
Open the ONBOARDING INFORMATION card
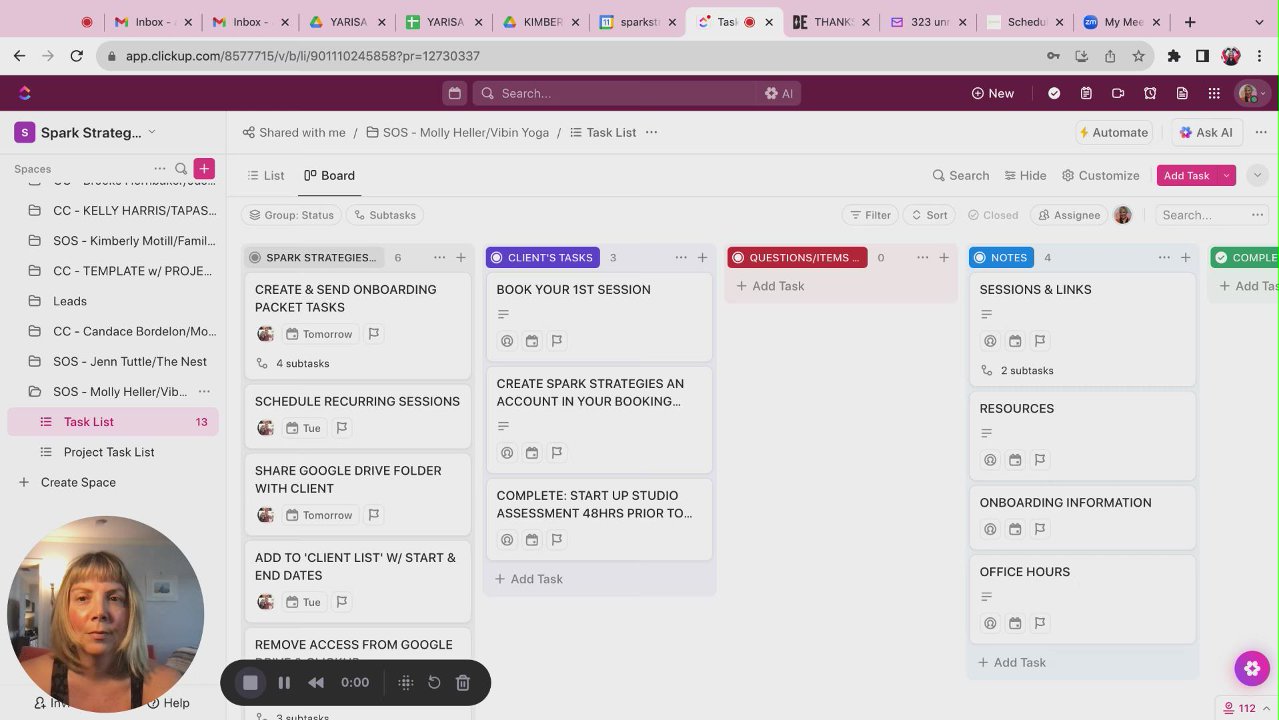pyautogui.click(x=1082, y=517)
